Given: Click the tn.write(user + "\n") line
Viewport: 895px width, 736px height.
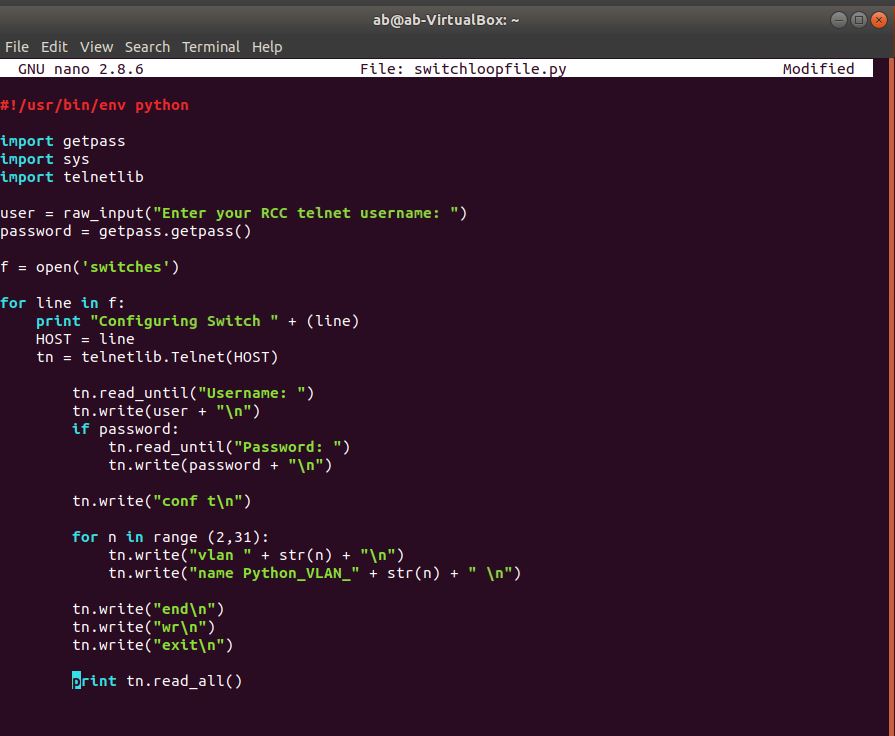Looking at the screenshot, I should 166,411.
